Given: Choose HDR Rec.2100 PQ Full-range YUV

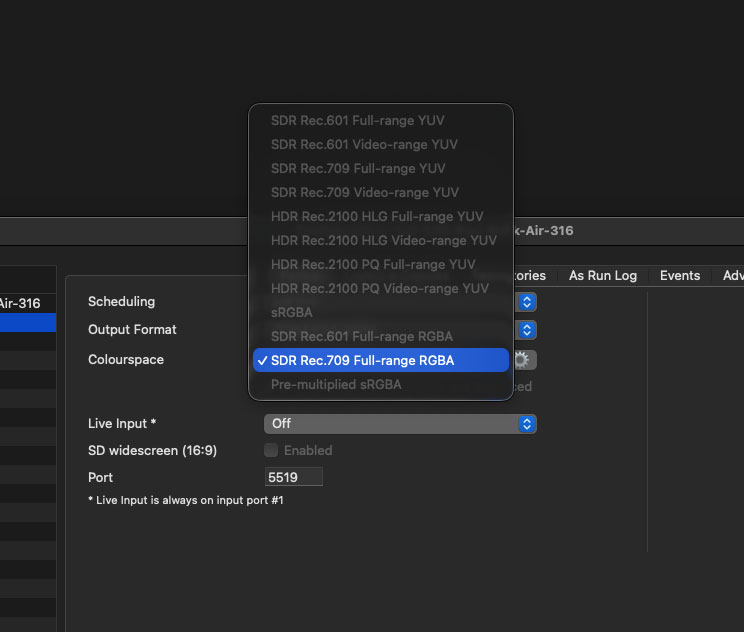Looking at the screenshot, I should pos(372,264).
